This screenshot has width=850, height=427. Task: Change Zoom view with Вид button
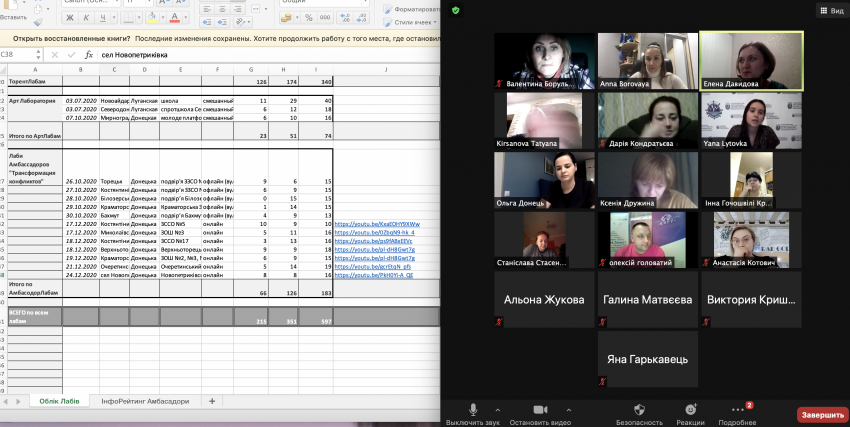coord(832,10)
